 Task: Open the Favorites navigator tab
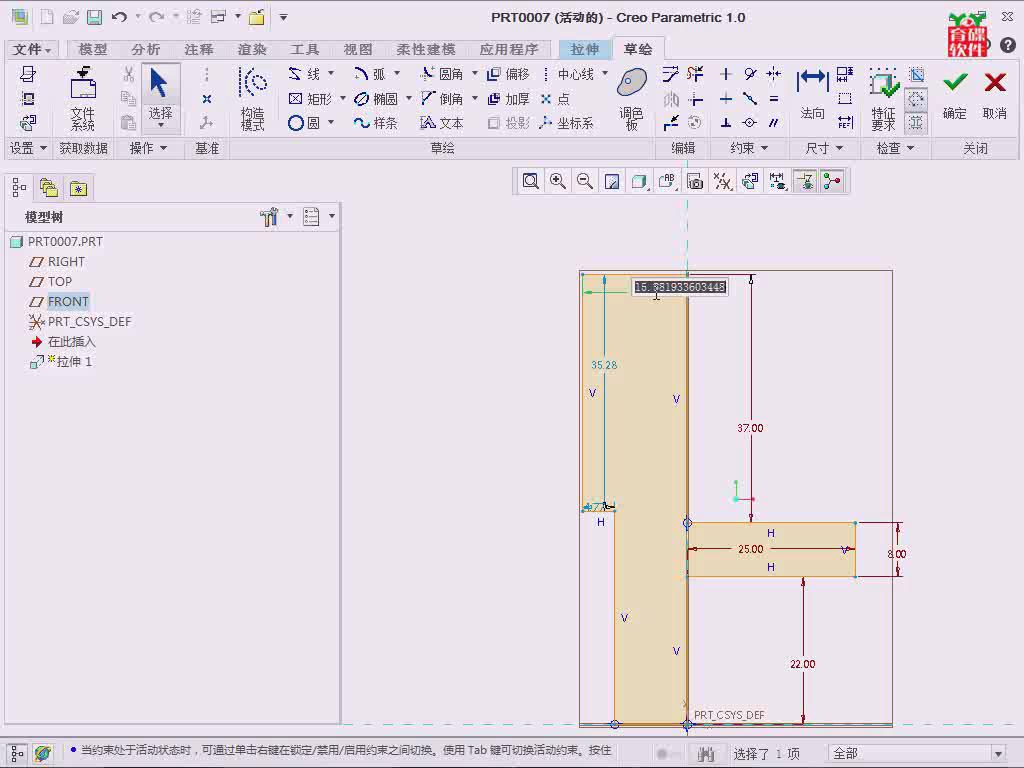coord(78,189)
